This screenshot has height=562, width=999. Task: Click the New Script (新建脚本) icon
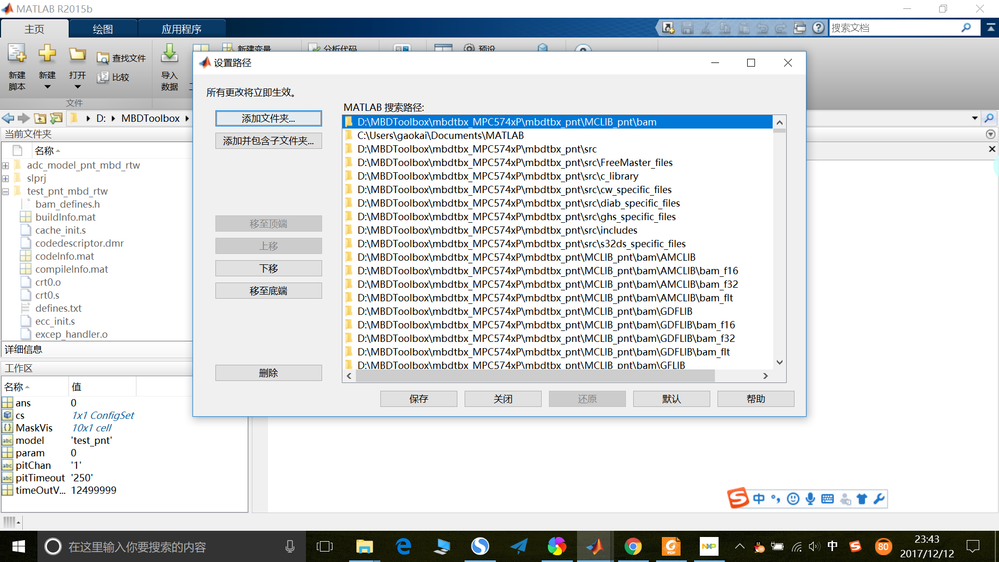tap(17, 55)
